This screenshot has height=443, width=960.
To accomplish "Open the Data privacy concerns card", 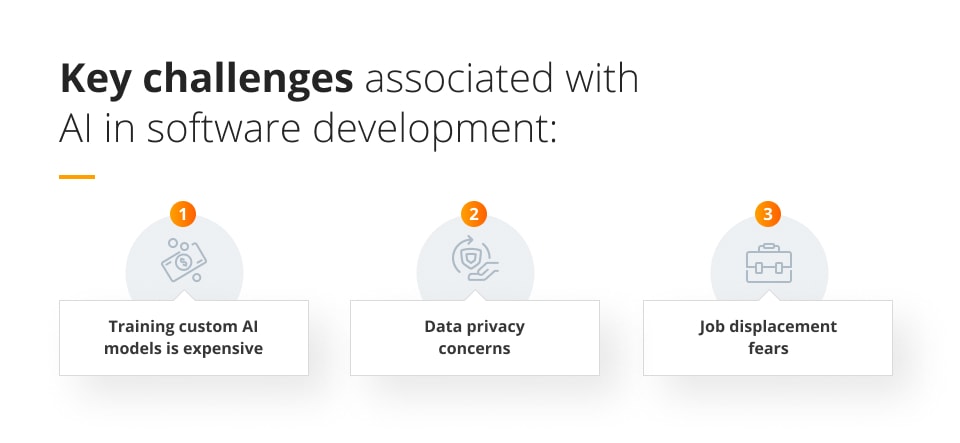I will coord(475,337).
